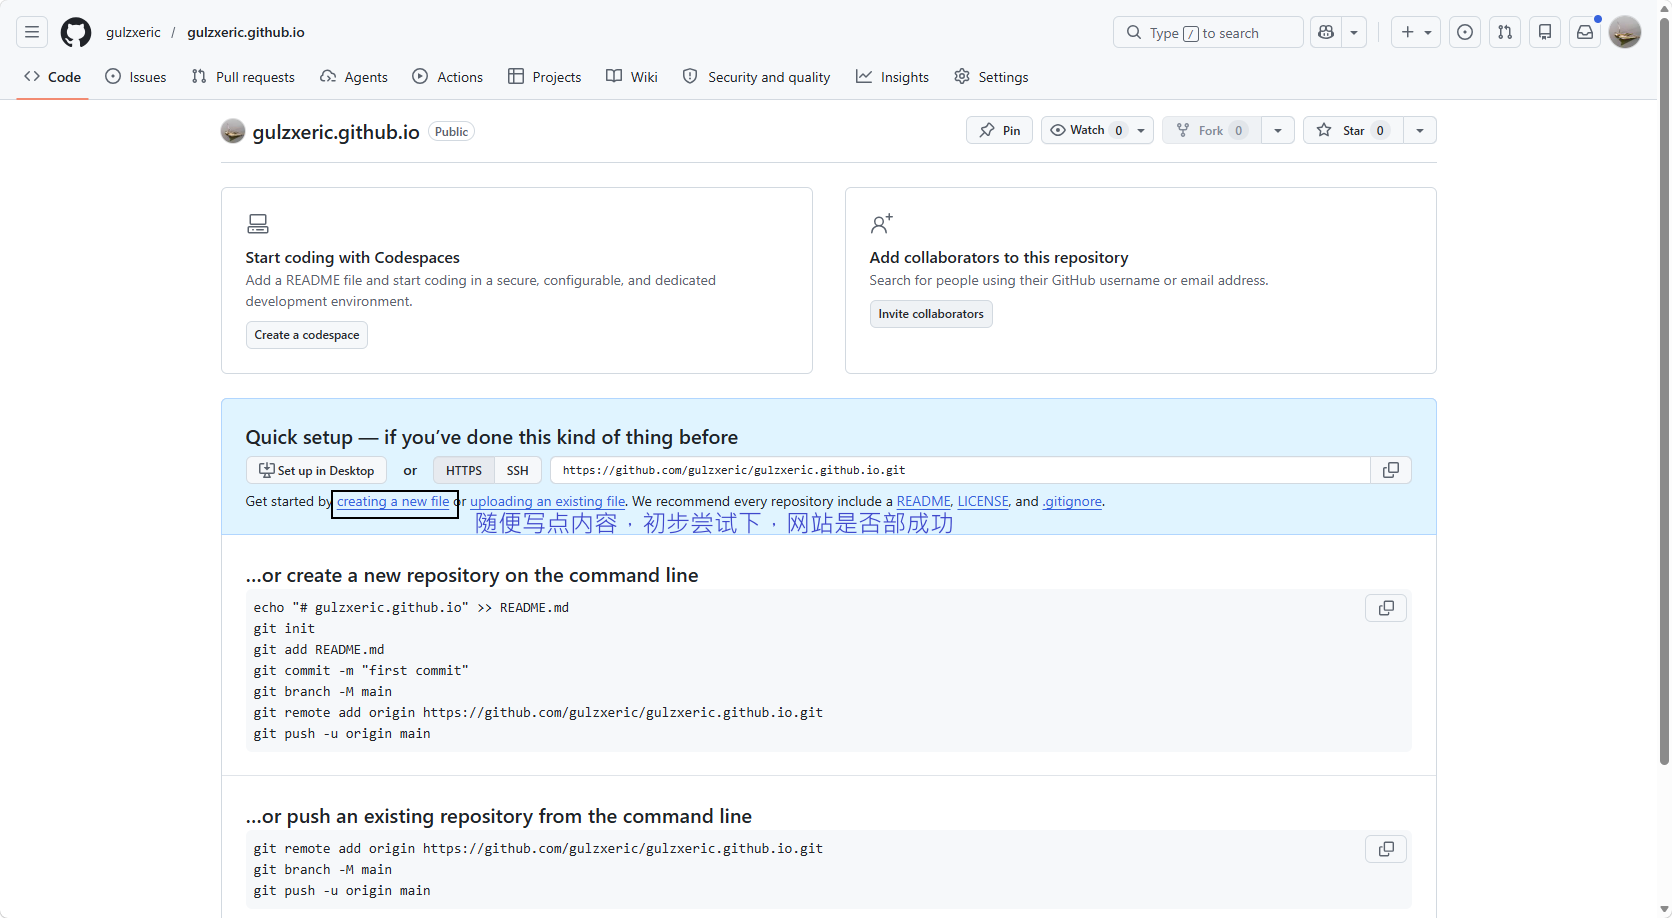Click the gulzxeric.github.io repository title

click(336, 132)
